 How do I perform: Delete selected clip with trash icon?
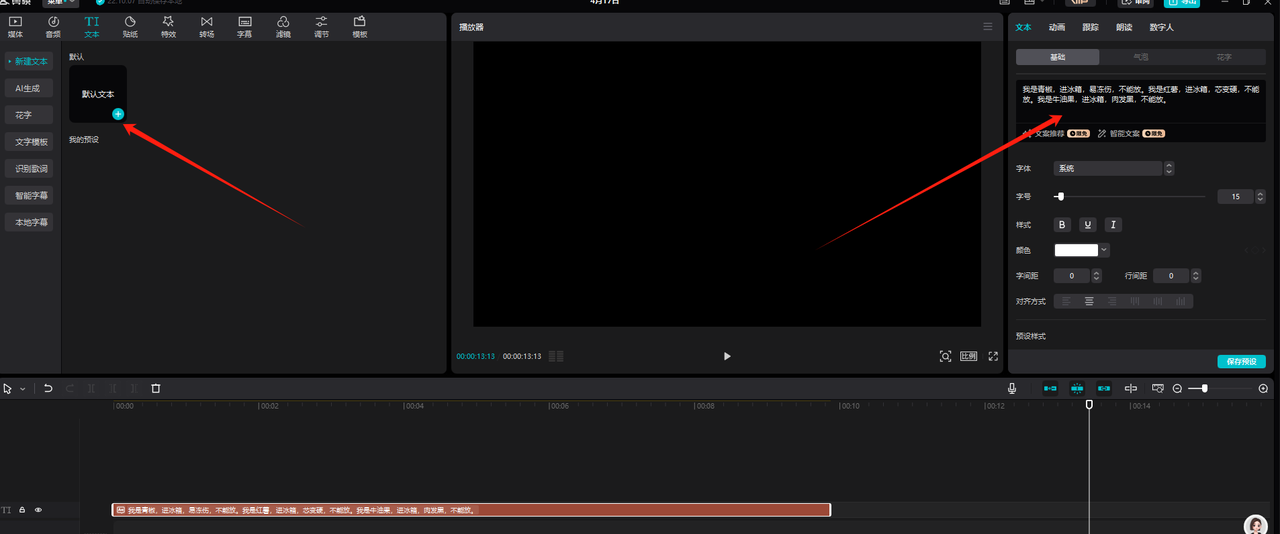coord(156,388)
